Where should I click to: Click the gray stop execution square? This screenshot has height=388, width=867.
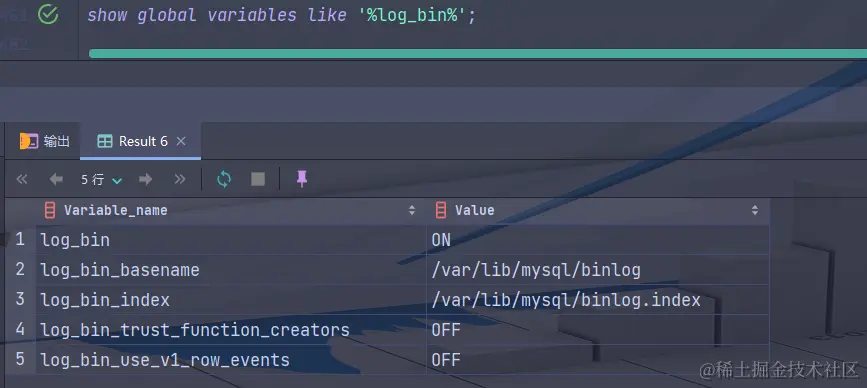tap(258, 179)
